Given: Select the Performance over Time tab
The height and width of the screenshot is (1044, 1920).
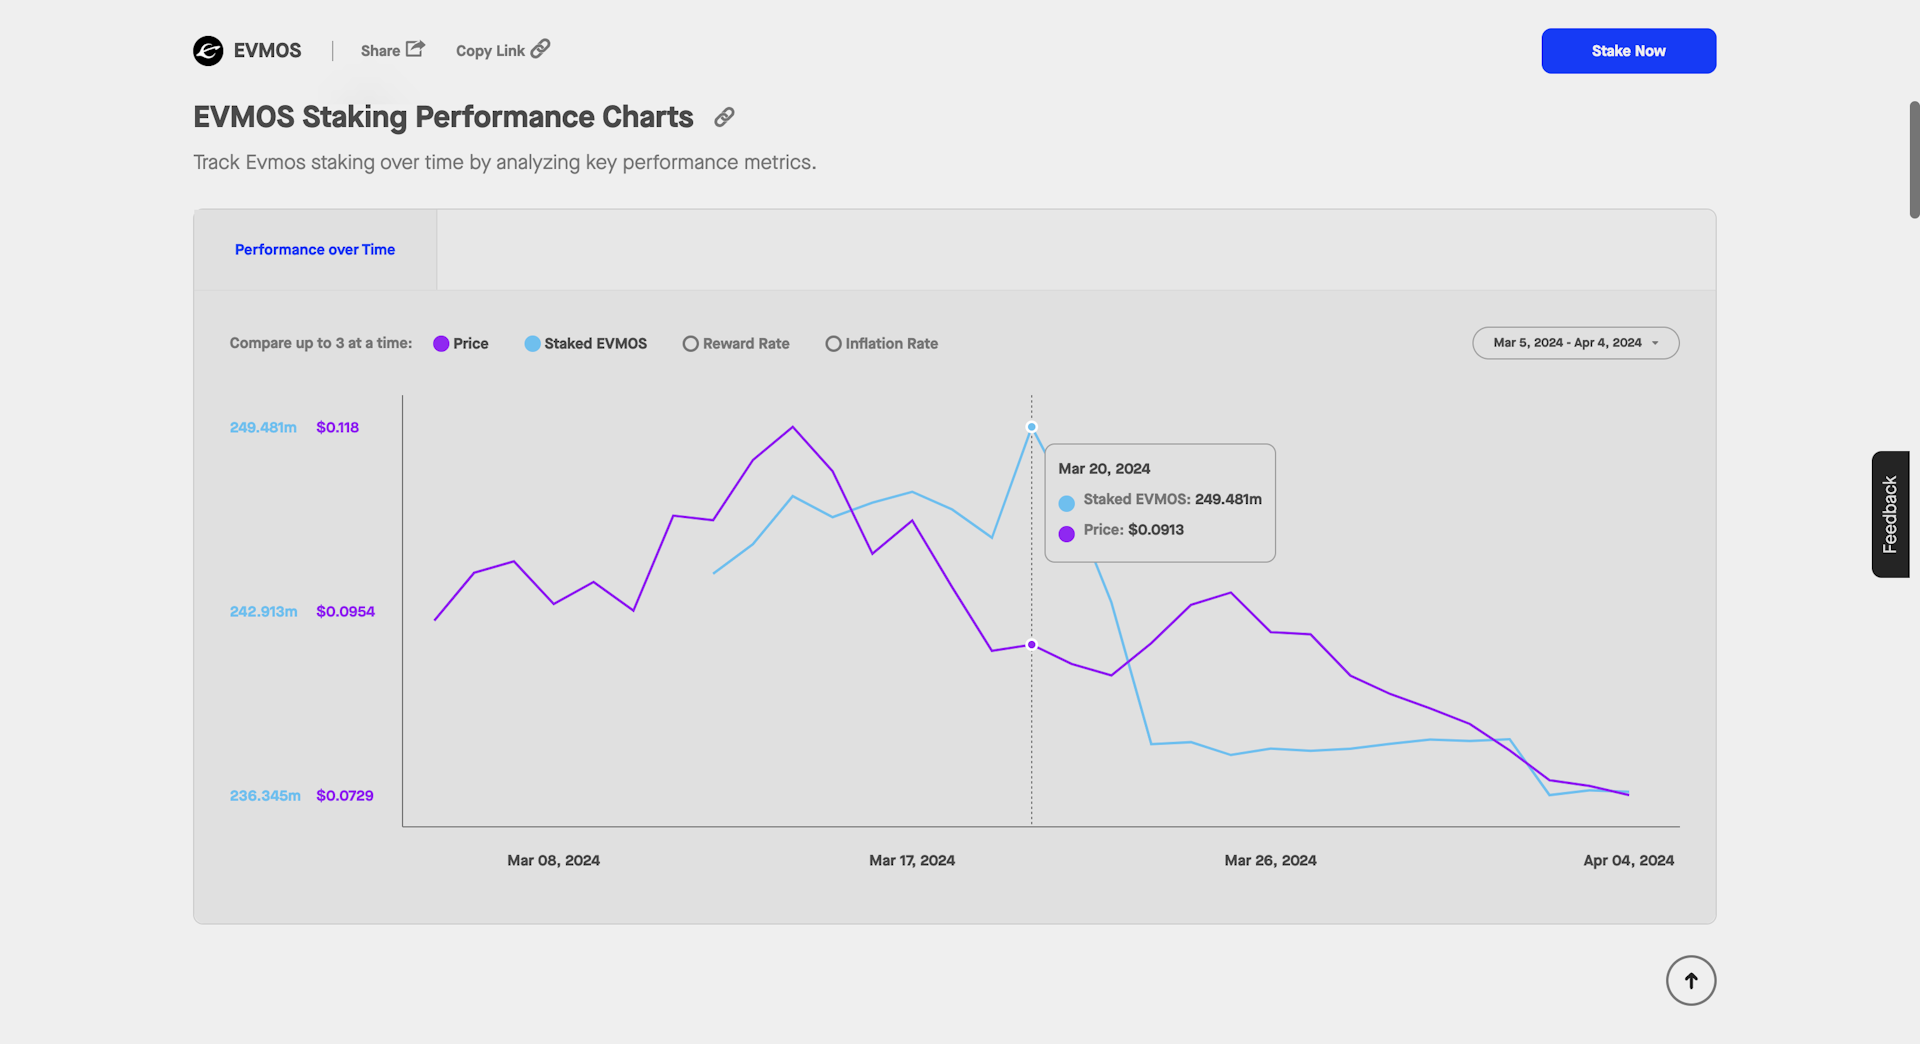Looking at the screenshot, I should [x=315, y=250].
